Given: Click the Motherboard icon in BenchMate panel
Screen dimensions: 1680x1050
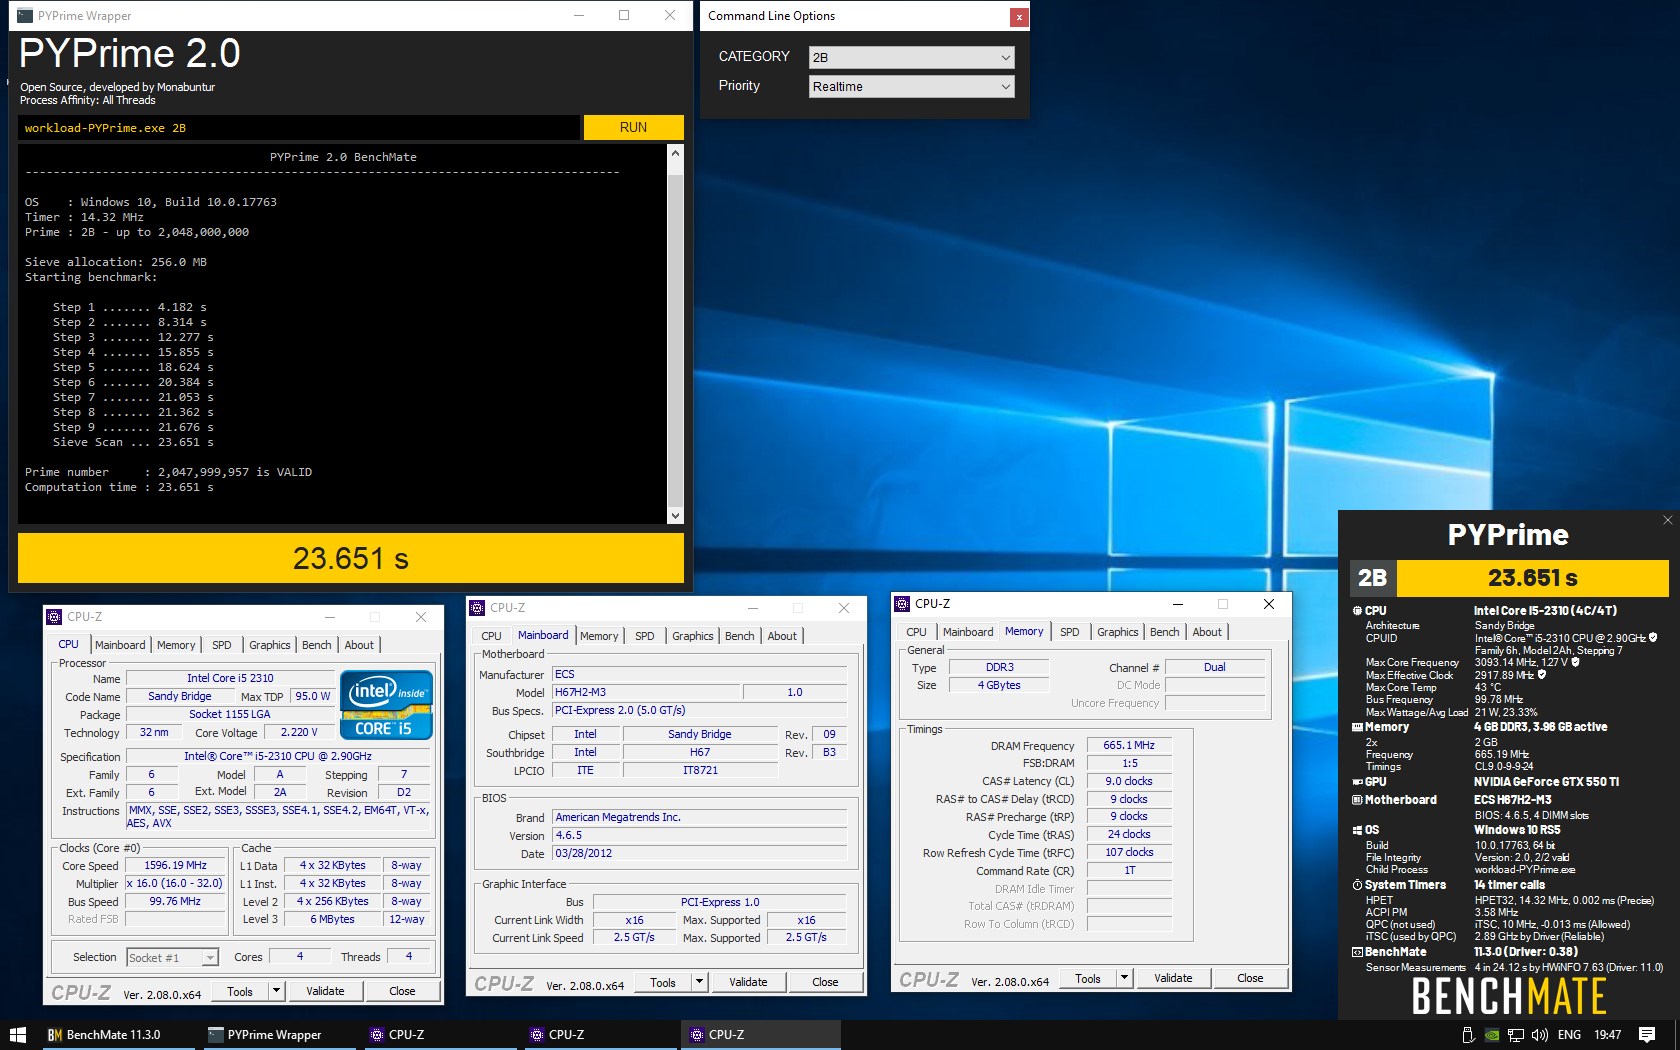Looking at the screenshot, I should 1357,800.
